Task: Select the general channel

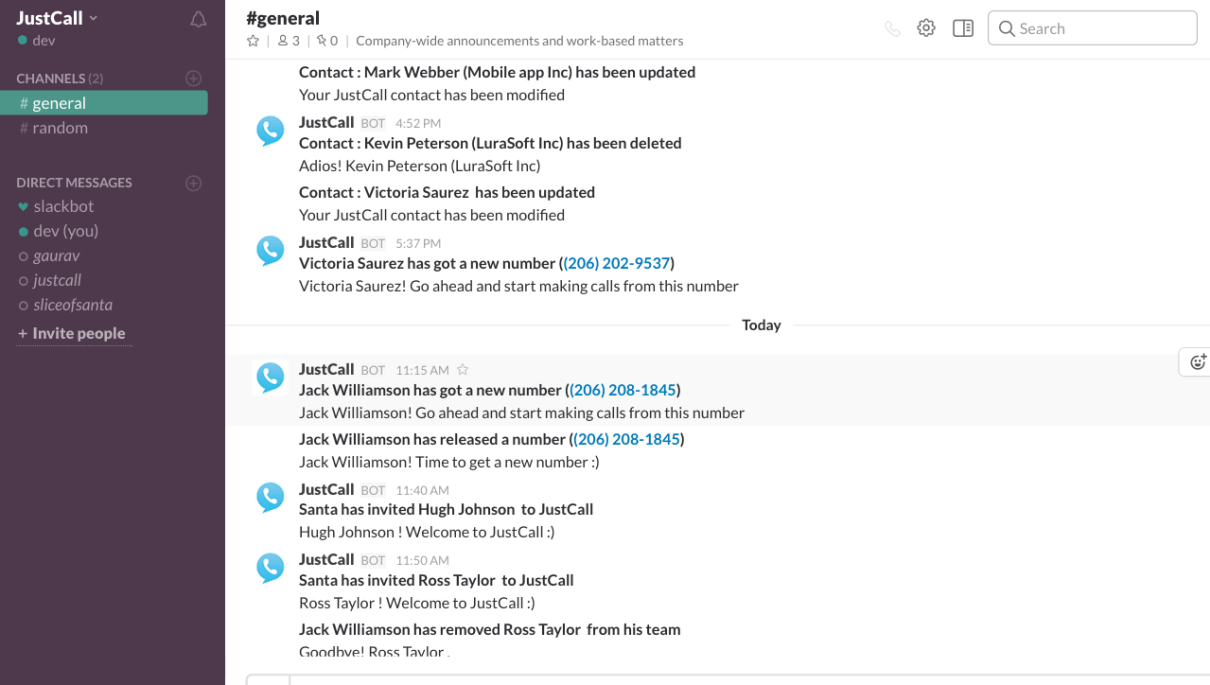Action: pos(59,103)
